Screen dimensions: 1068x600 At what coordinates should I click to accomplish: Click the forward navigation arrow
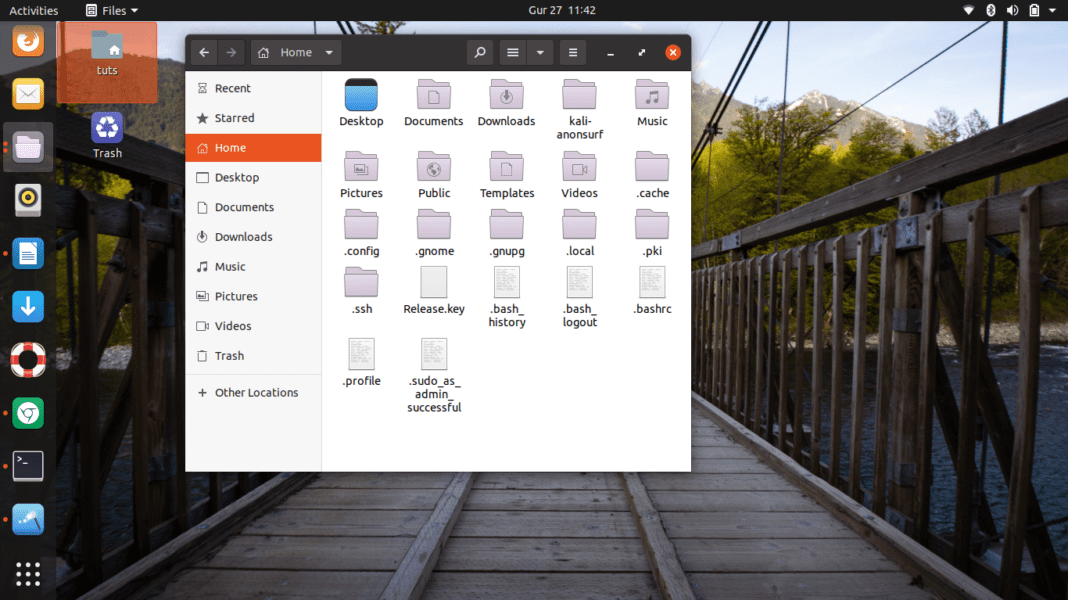[x=231, y=52]
